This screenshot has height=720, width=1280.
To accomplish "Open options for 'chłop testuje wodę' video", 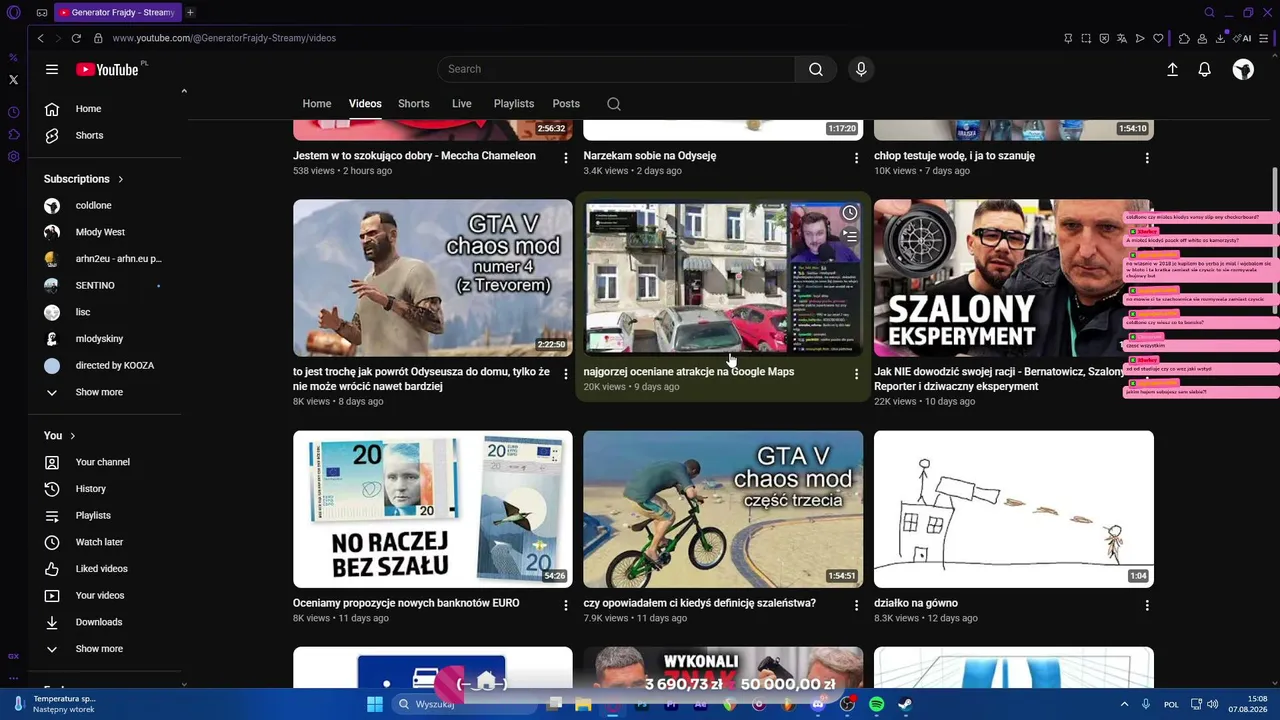I will tap(1147, 158).
